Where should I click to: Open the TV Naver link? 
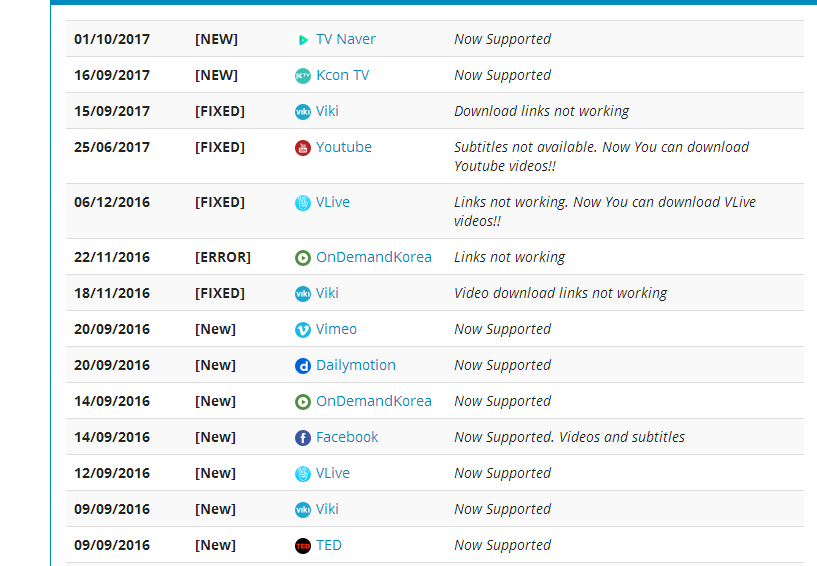point(345,39)
